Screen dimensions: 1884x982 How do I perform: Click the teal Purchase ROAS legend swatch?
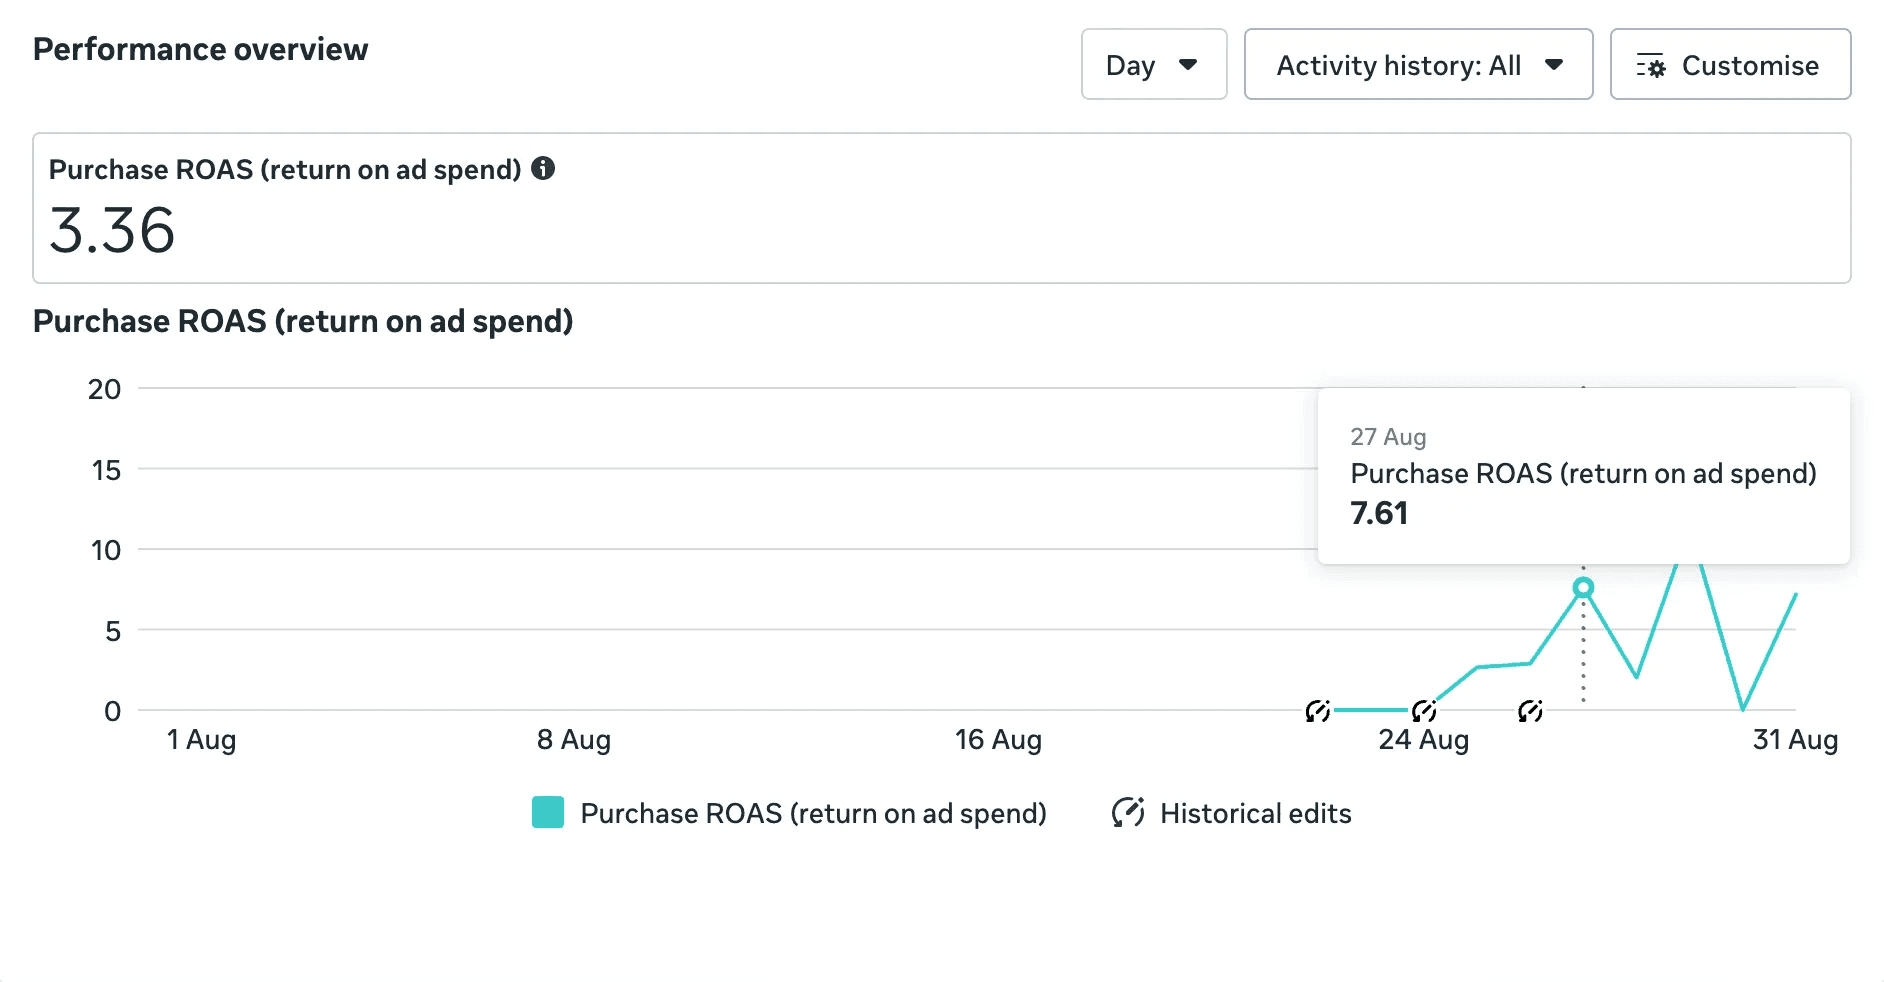(x=548, y=813)
